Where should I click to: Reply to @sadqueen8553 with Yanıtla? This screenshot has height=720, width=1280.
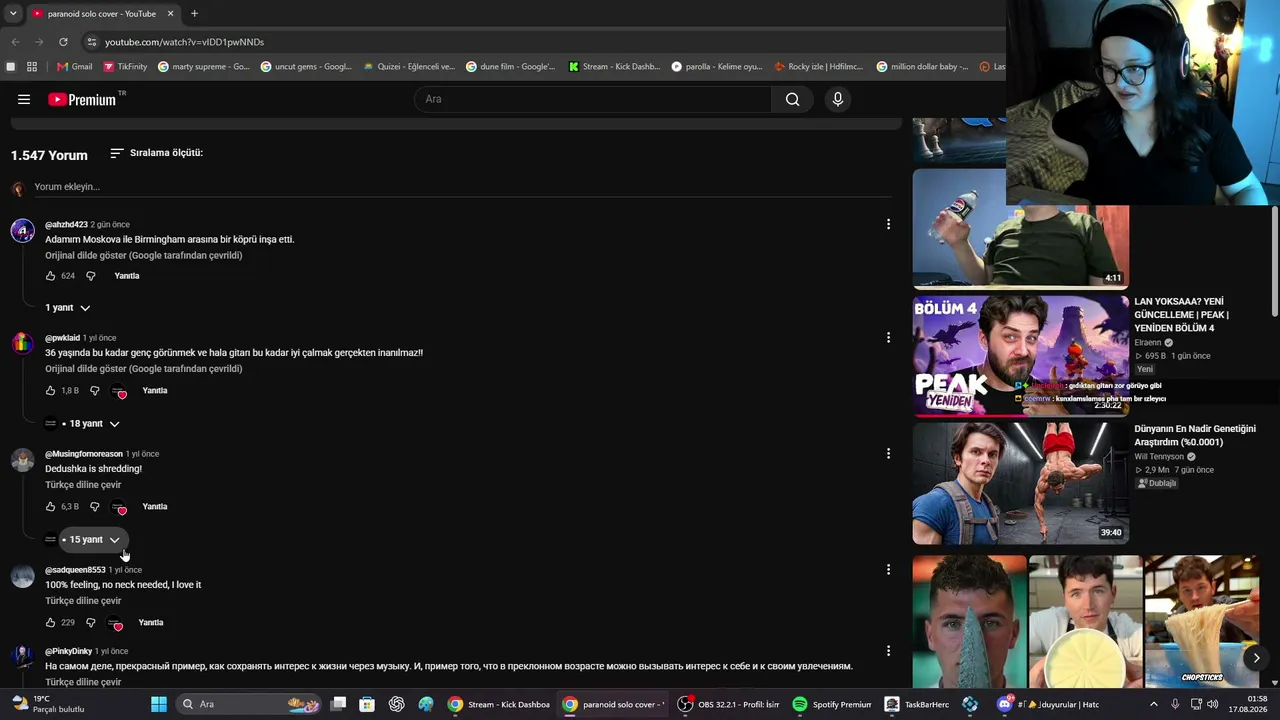click(151, 623)
